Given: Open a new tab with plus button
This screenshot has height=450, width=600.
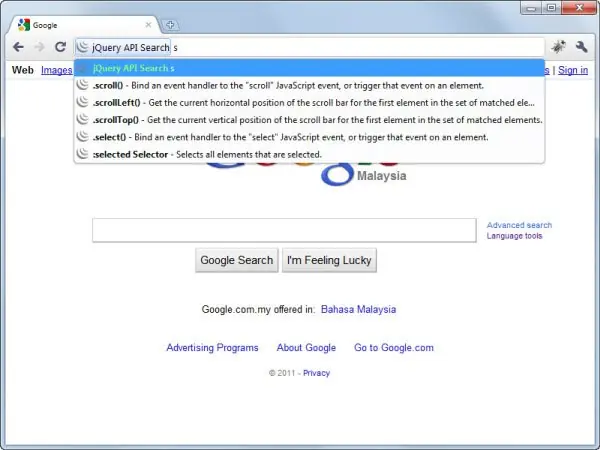Looking at the screenshot, I should pos(170,25).
